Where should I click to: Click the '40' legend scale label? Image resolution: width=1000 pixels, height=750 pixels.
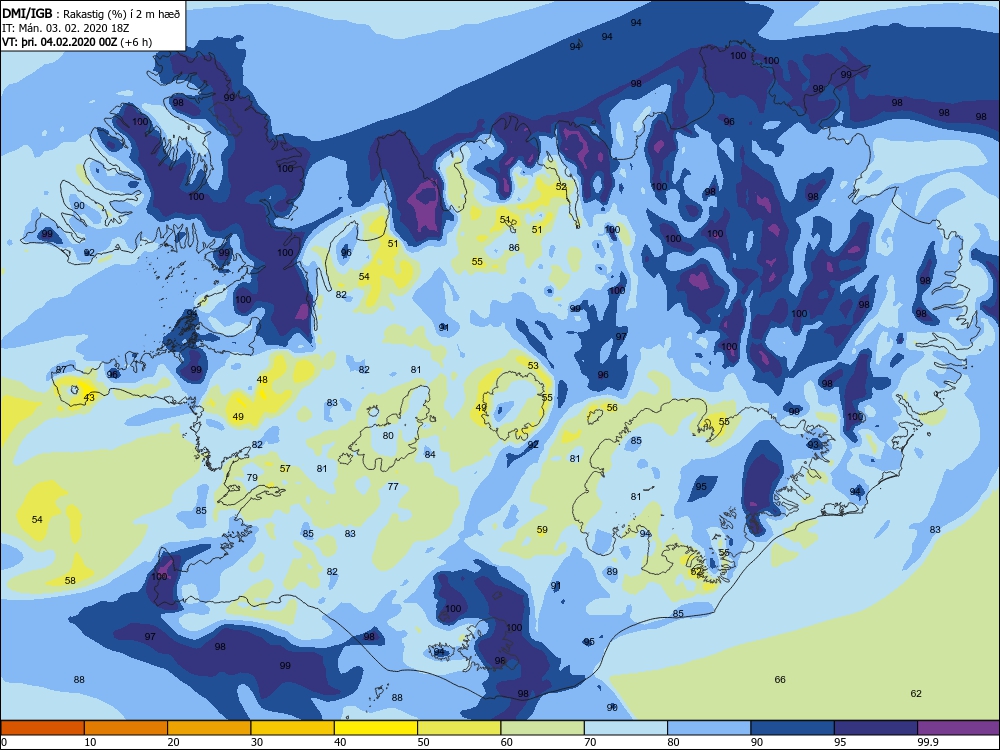point(340,742)
